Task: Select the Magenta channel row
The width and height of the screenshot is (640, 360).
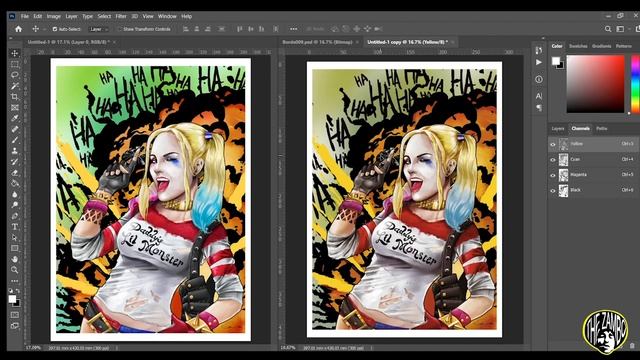Action: pos(594,175)
